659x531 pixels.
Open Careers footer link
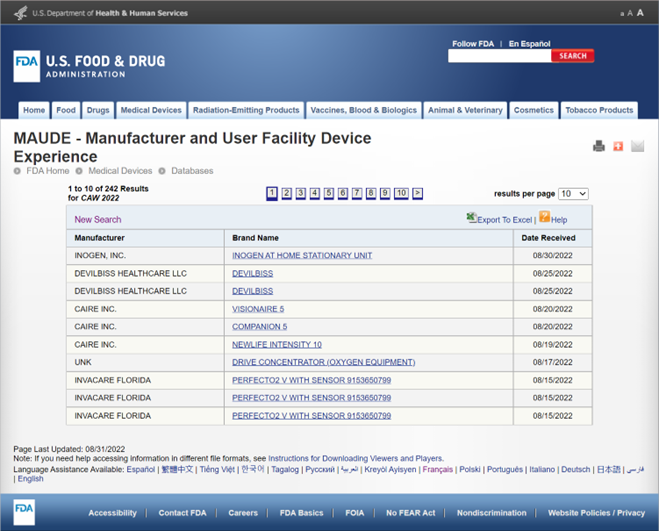click(x=243, y=513)
